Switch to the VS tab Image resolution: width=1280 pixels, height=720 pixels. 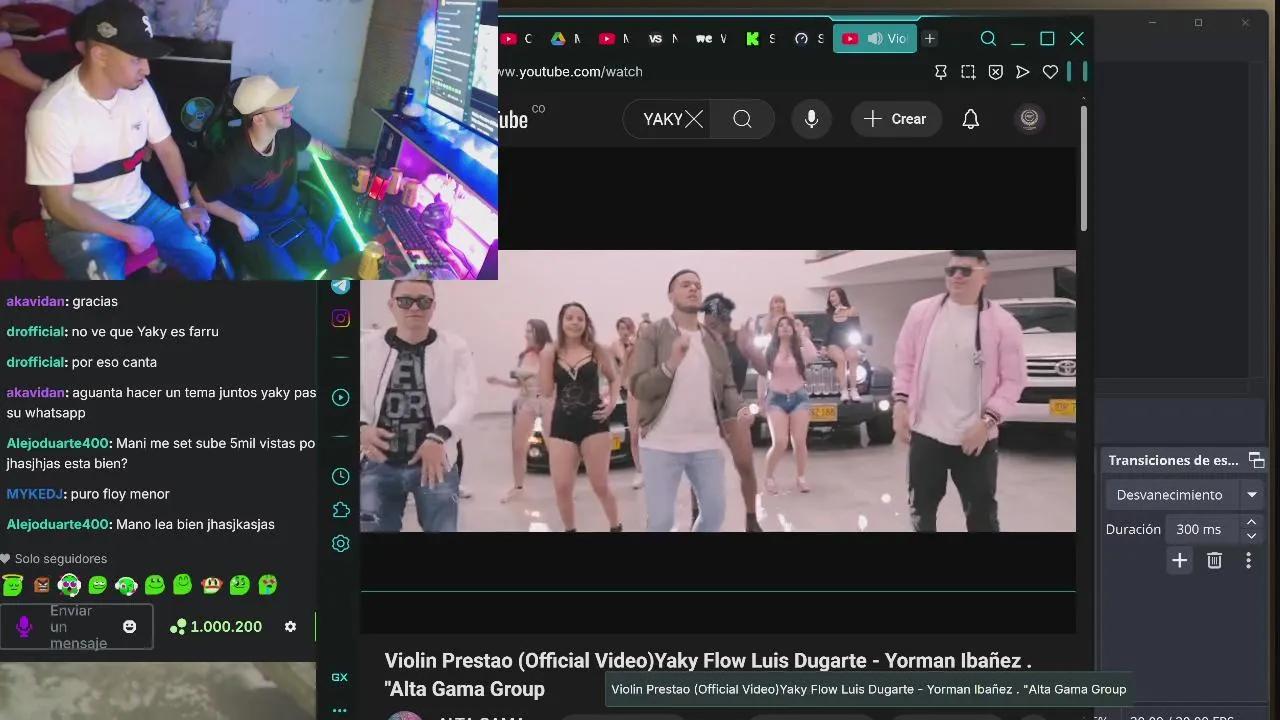pyautogui.click(x=662, y=39)
